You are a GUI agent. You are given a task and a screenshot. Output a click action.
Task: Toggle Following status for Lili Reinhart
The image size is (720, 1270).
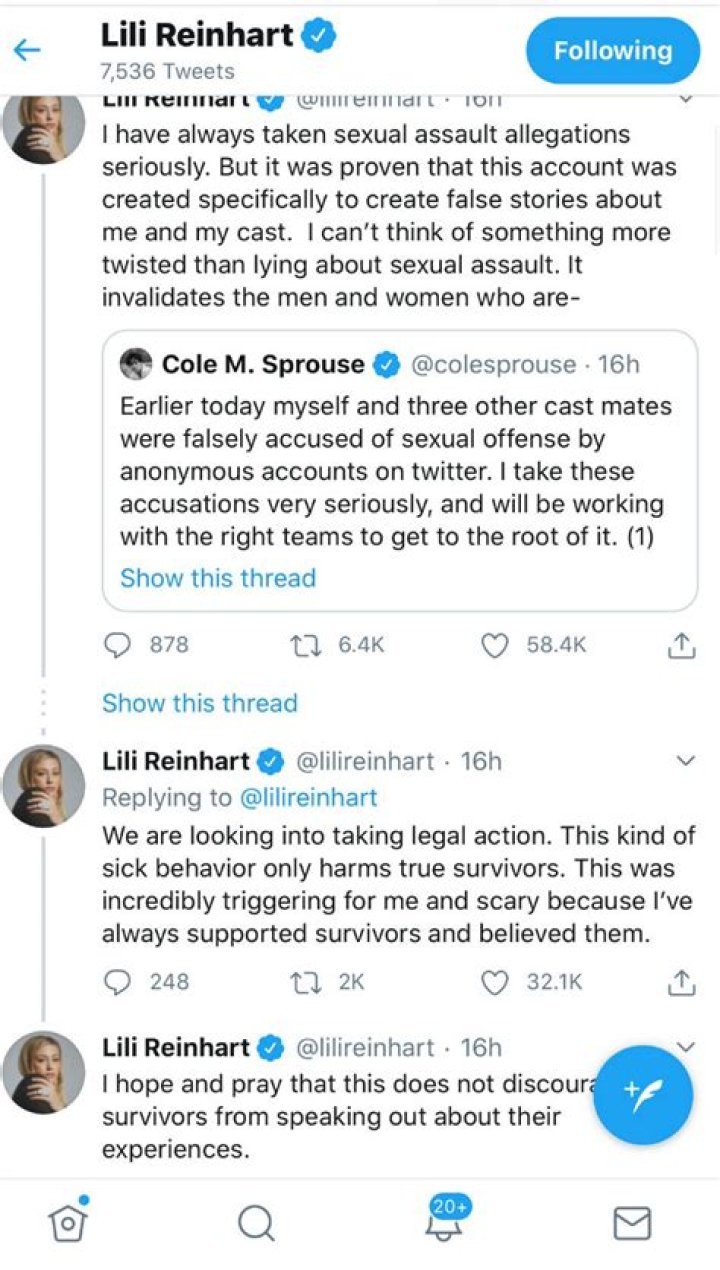pyautogui.click(x=612, y=50)
